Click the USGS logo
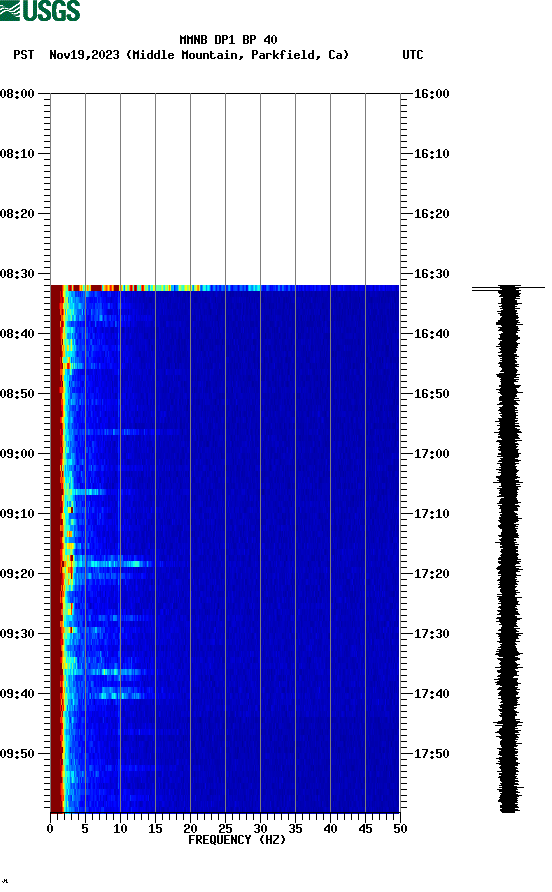552x892 pixels. click(40, 10)
